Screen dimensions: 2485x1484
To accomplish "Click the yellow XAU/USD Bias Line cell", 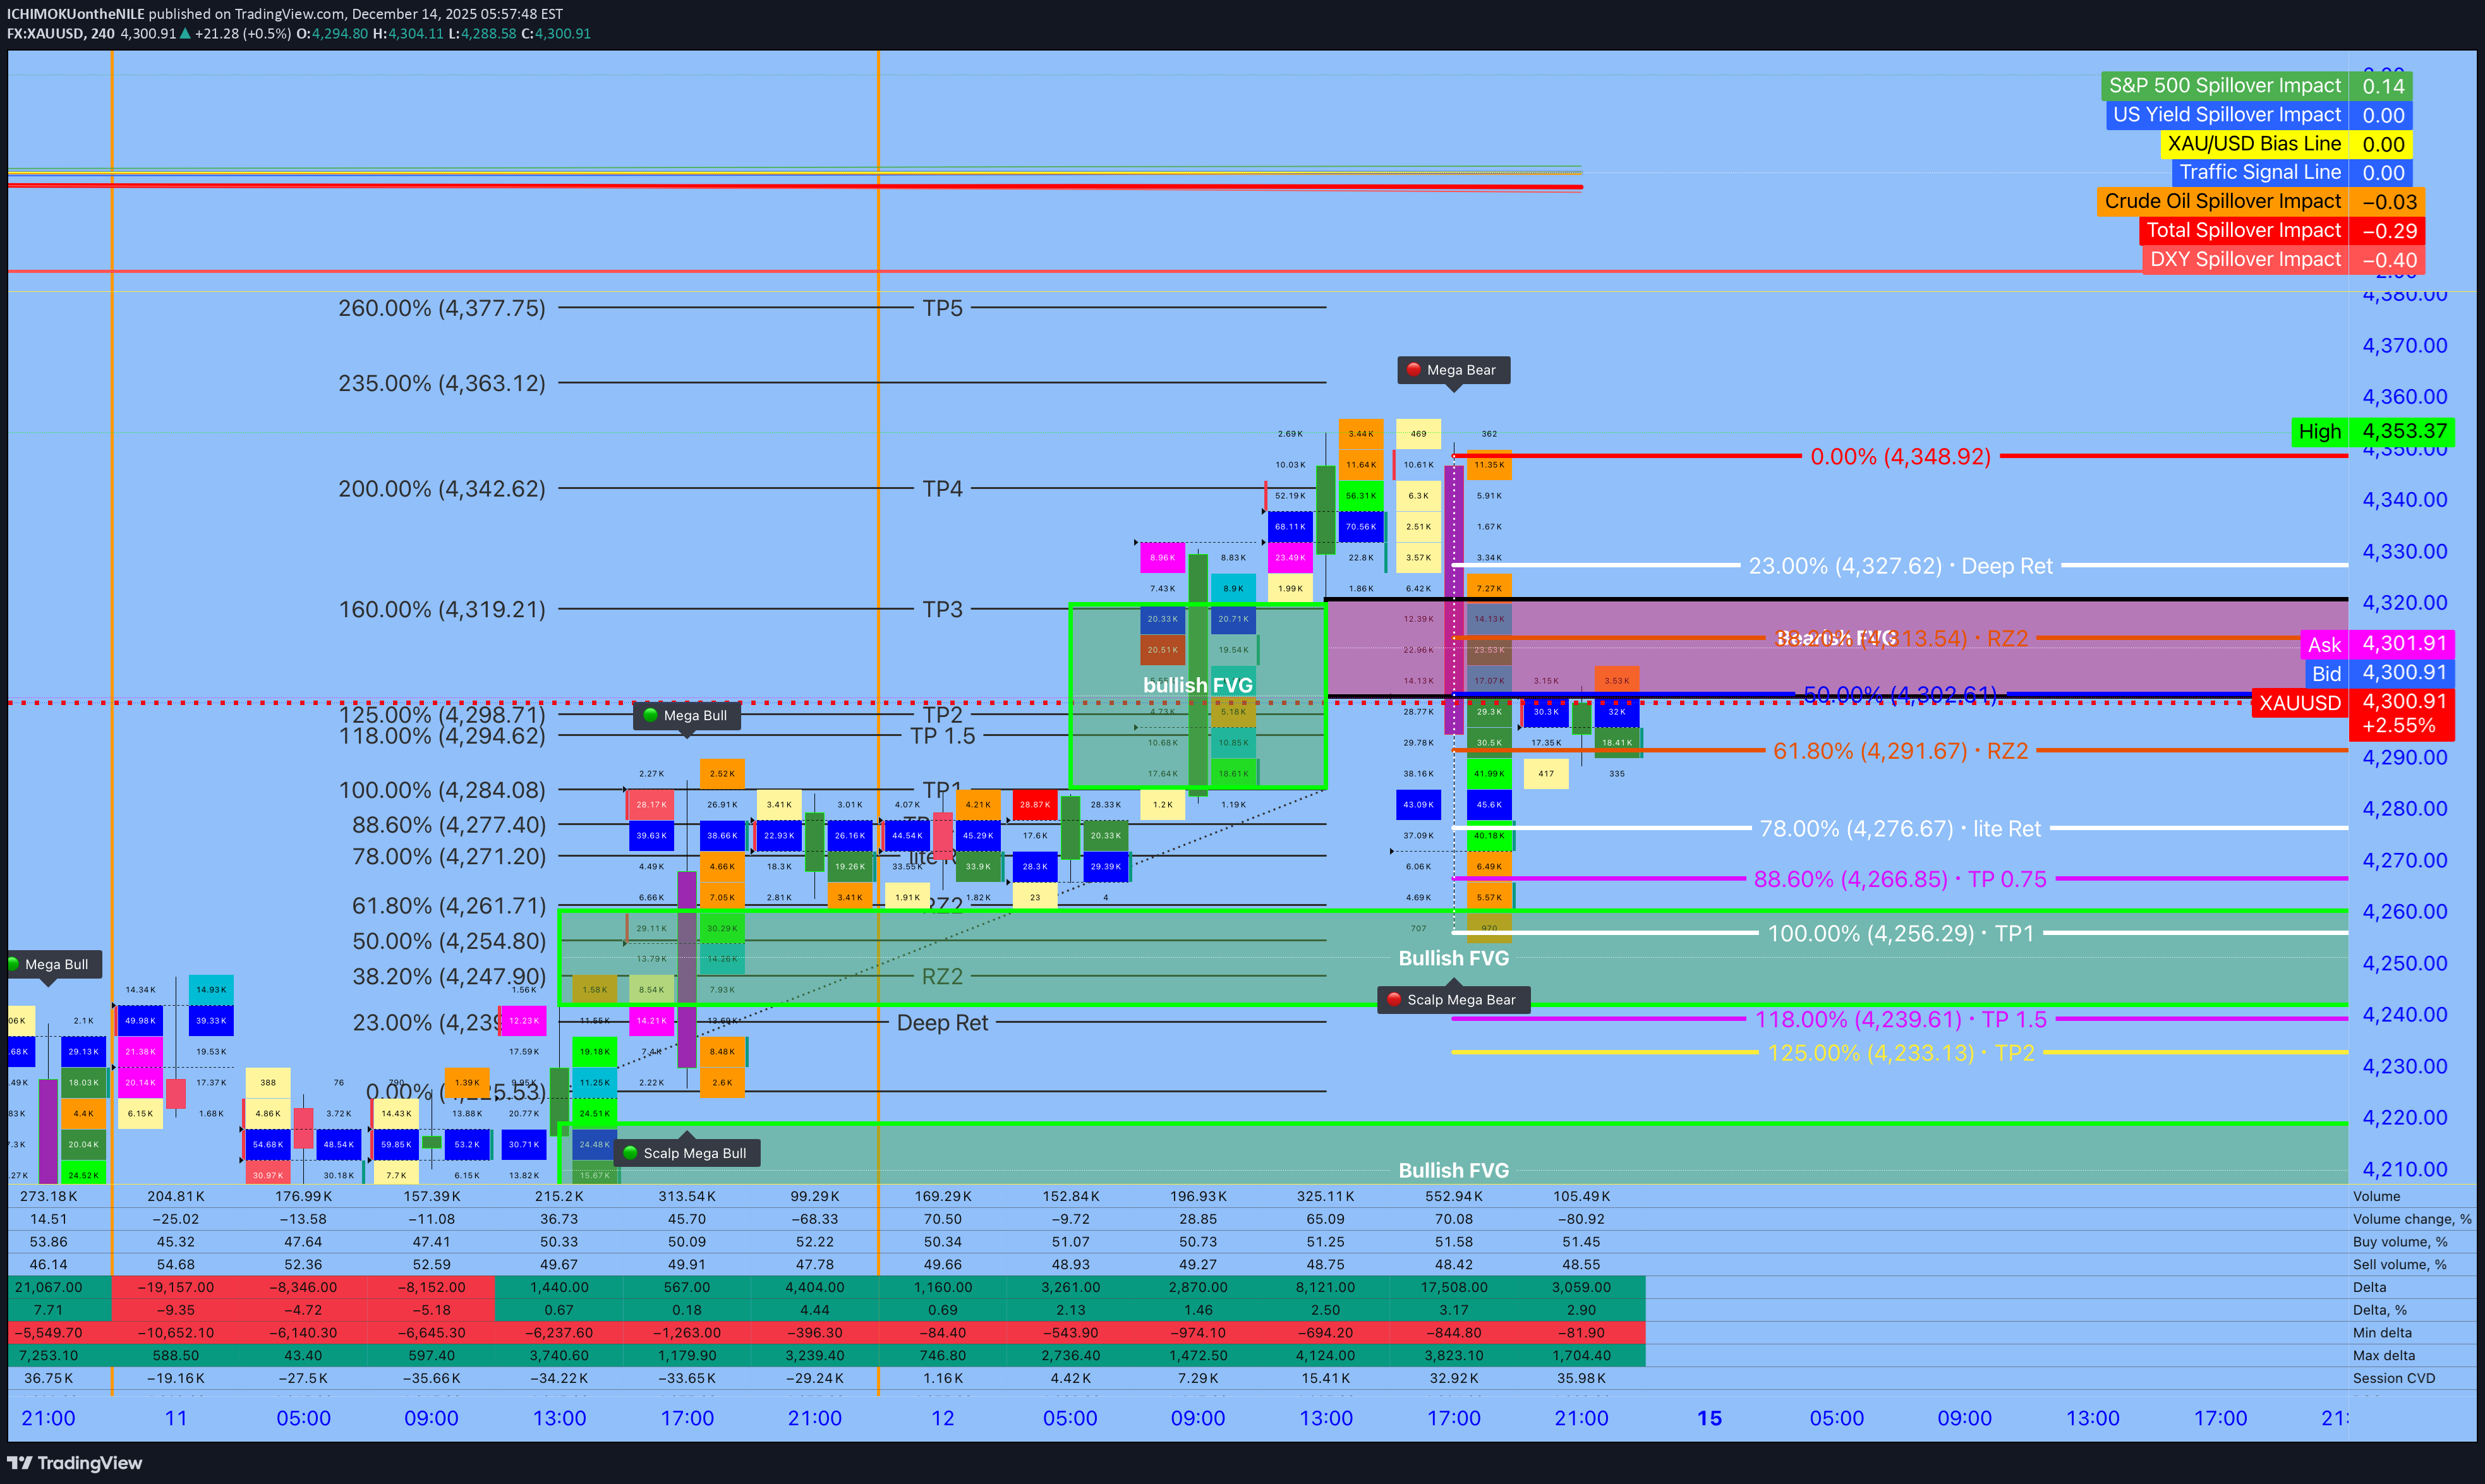I will click(x=2254, y=144).
